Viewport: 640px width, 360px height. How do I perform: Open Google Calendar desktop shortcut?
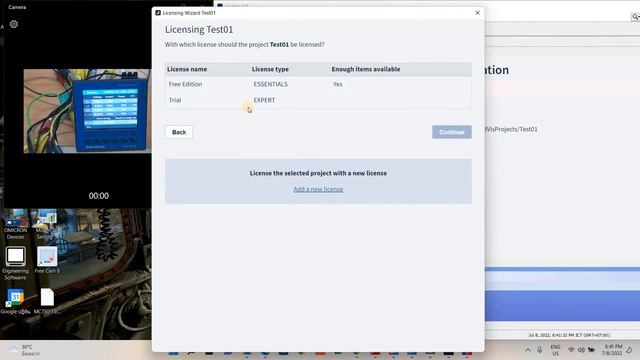tap(16, 302)
